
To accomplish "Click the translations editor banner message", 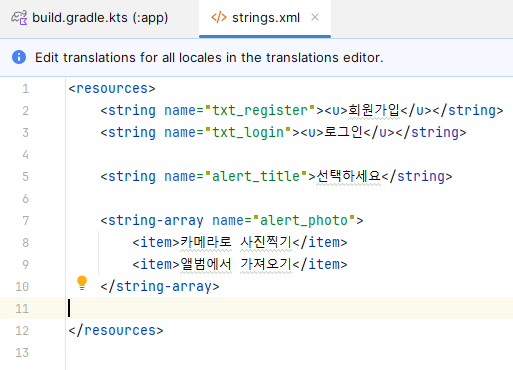I will [209, 58].
